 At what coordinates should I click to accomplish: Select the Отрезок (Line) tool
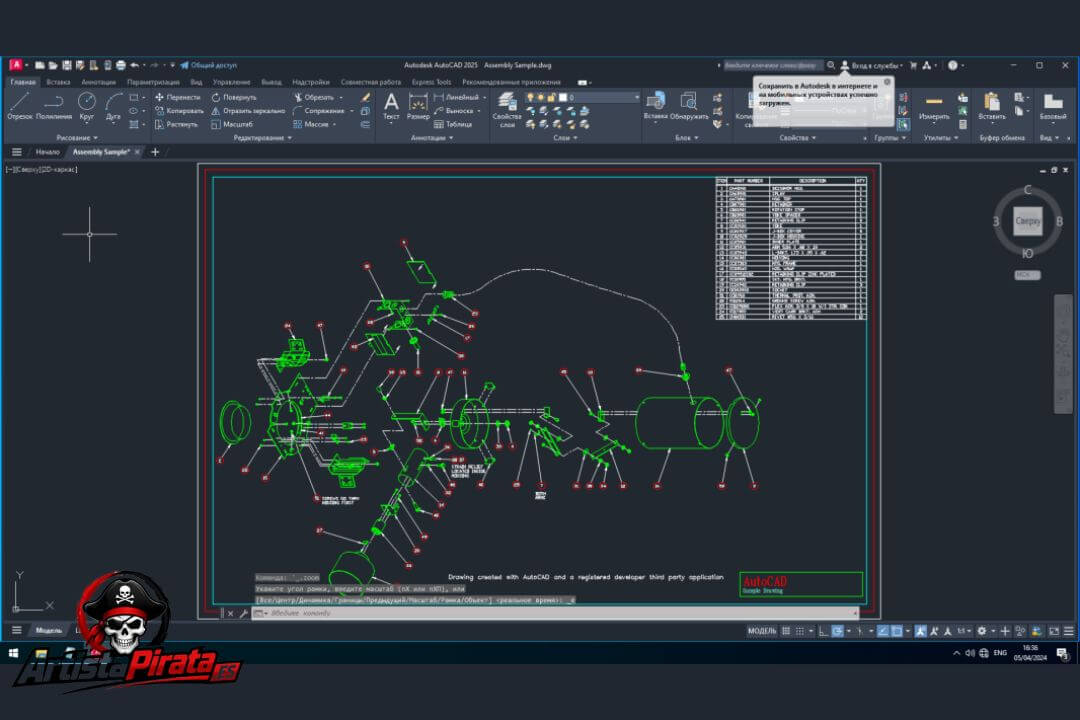click(x=19, y=106)
